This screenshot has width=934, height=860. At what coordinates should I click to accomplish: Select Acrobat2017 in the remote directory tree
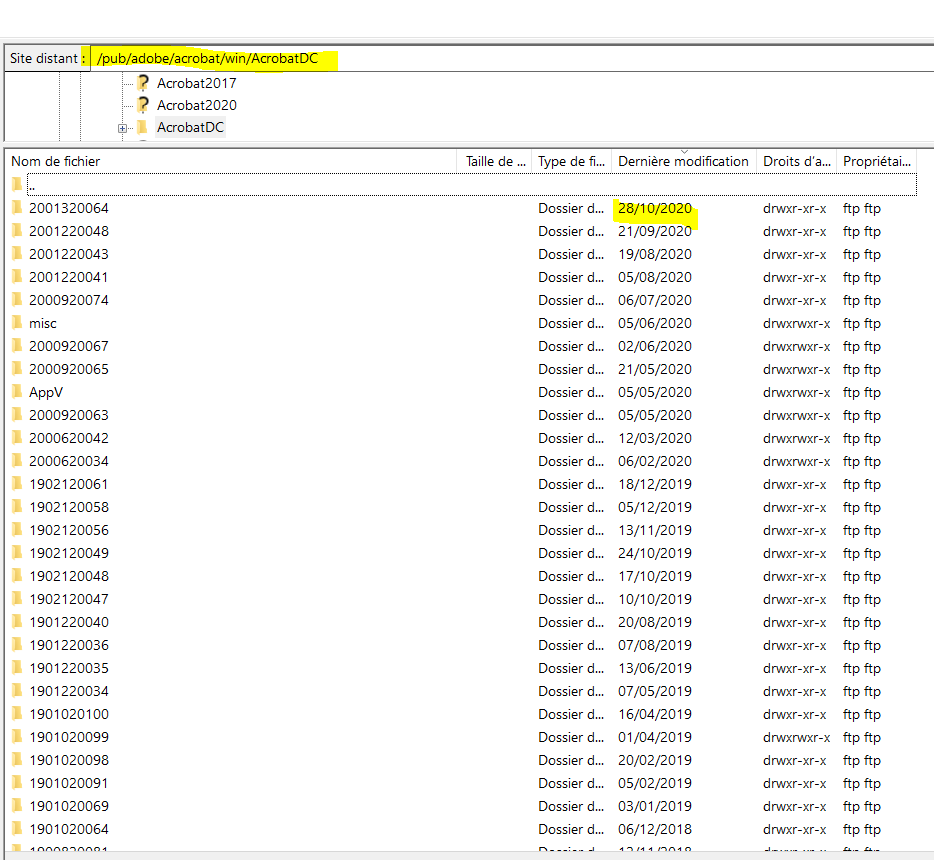click(196, 83)
